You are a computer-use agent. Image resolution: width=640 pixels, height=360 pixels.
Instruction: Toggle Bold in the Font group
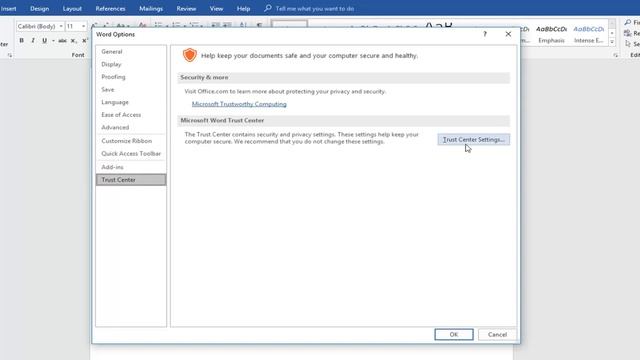point(22,40)
